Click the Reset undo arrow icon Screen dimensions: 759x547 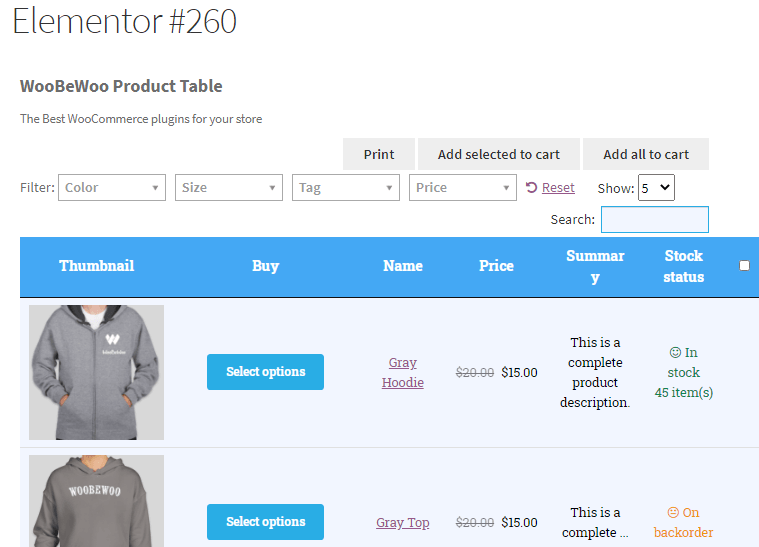click(531, 187)
